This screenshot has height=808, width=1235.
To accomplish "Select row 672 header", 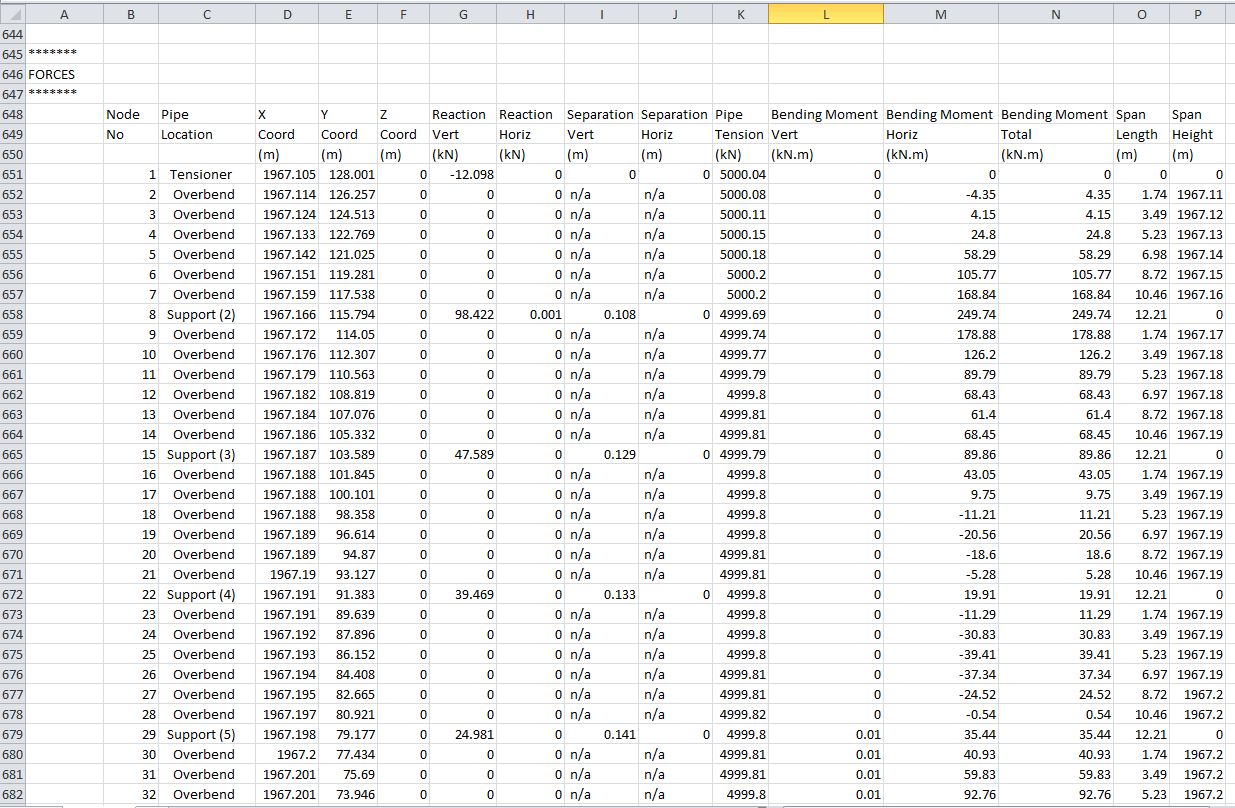I will [x=12, y=594].
